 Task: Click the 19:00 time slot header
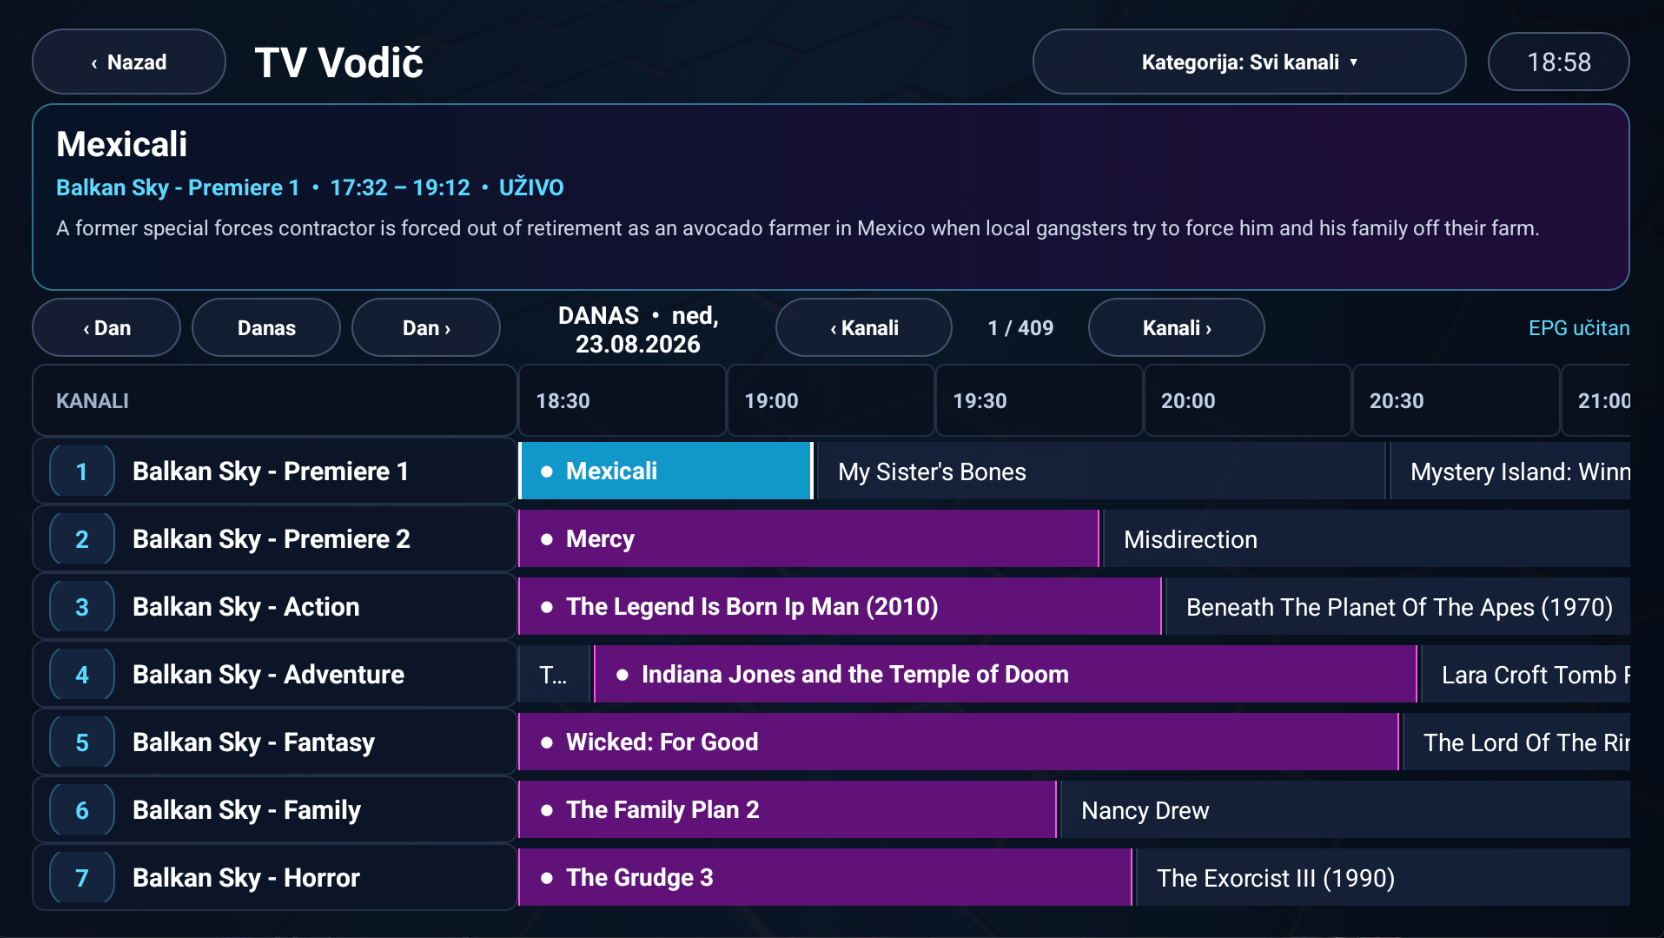(831, 401)
